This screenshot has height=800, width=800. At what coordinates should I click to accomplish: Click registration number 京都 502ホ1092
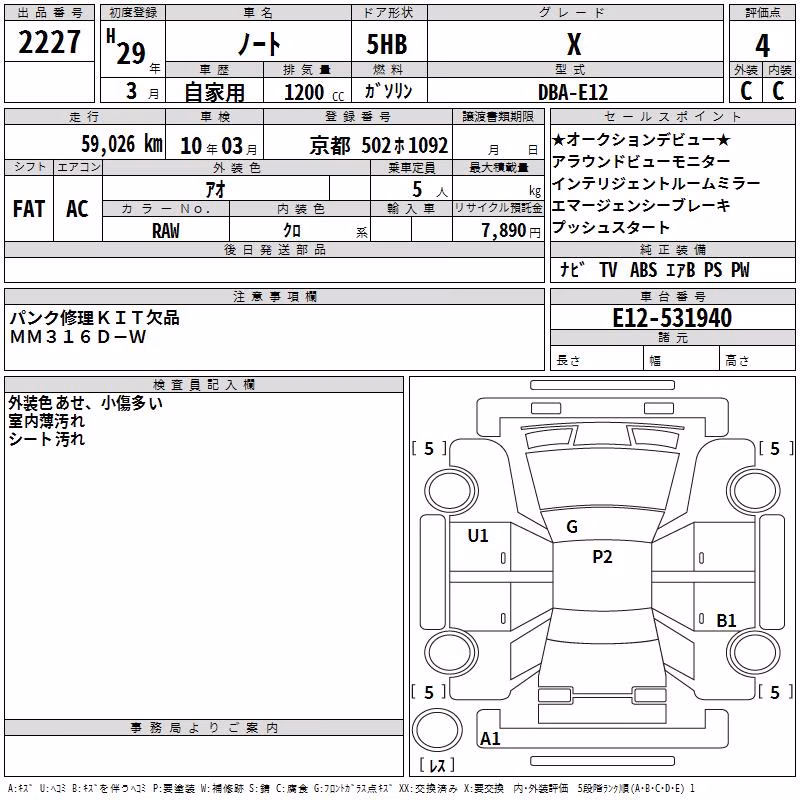tap(379, 146)
